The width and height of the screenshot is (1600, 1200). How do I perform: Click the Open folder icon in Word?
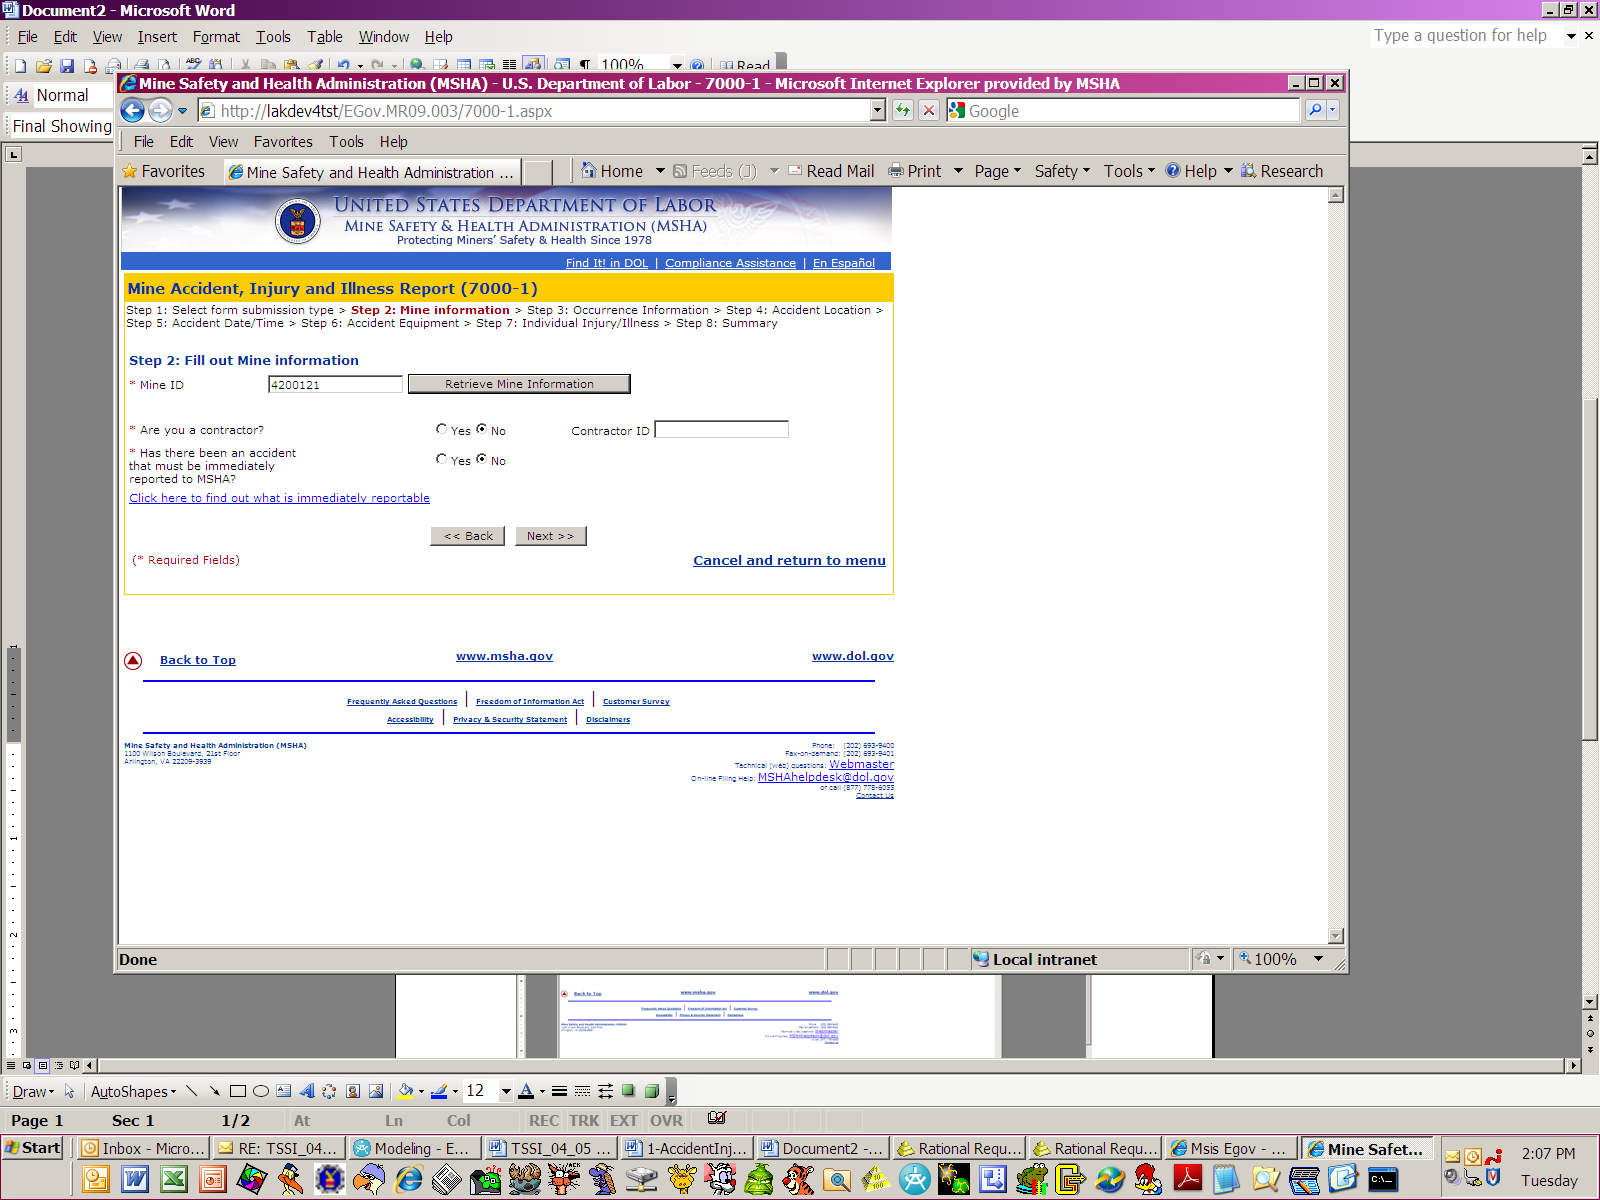43,66
